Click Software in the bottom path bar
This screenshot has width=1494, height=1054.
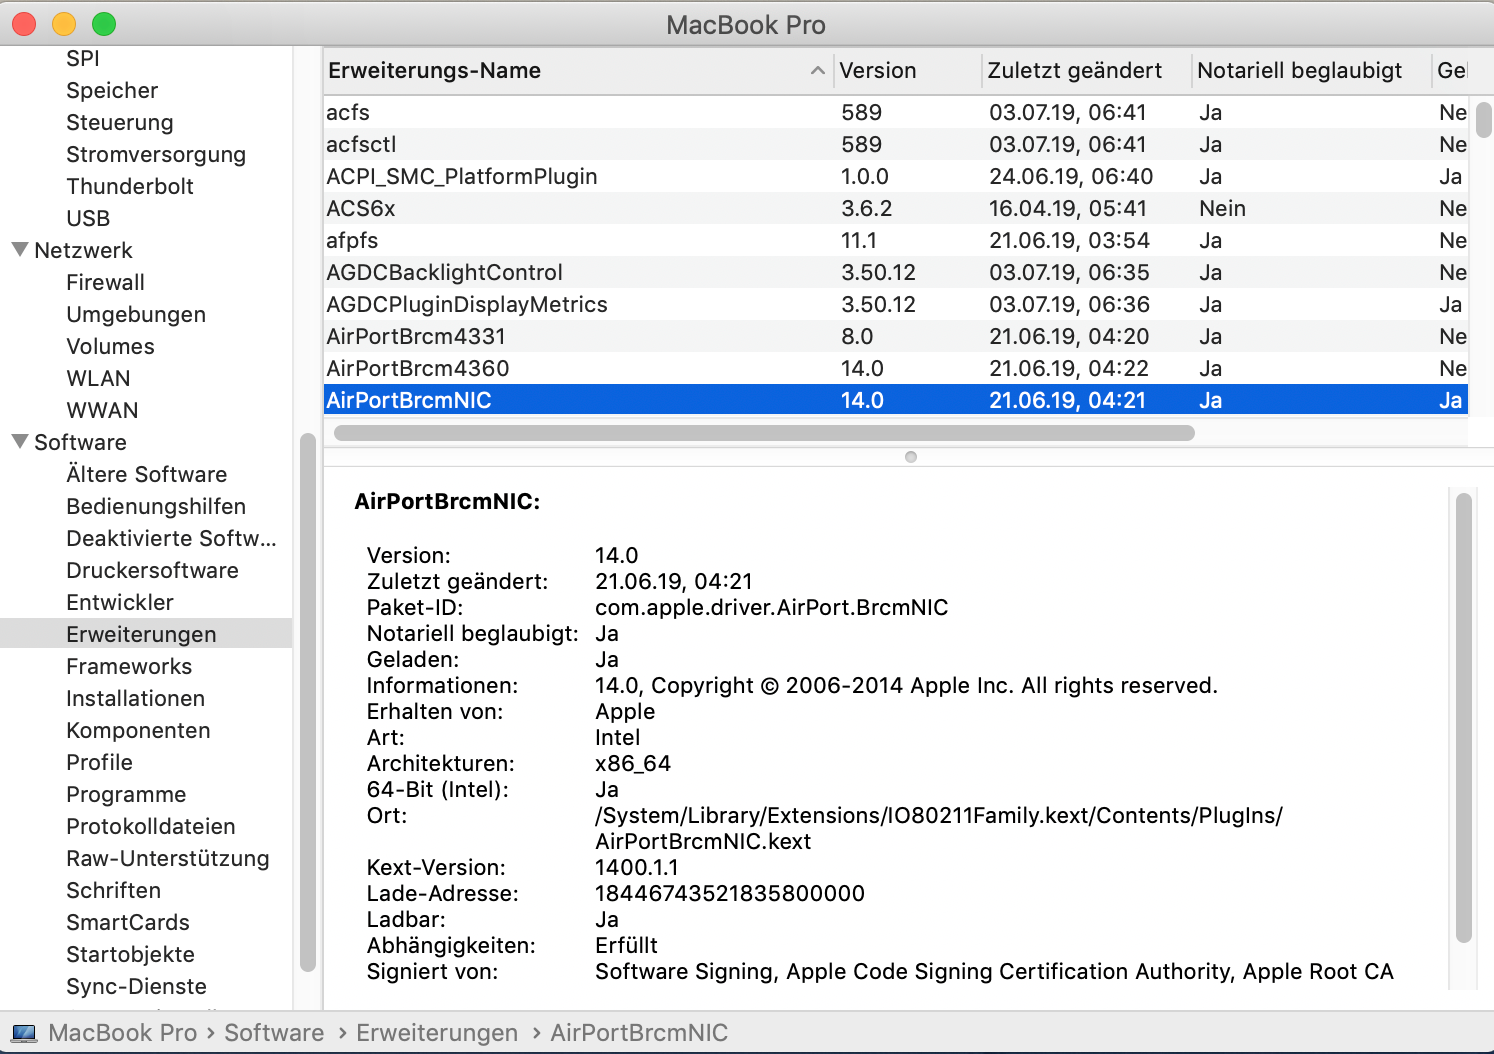[x=274, y=1033]
